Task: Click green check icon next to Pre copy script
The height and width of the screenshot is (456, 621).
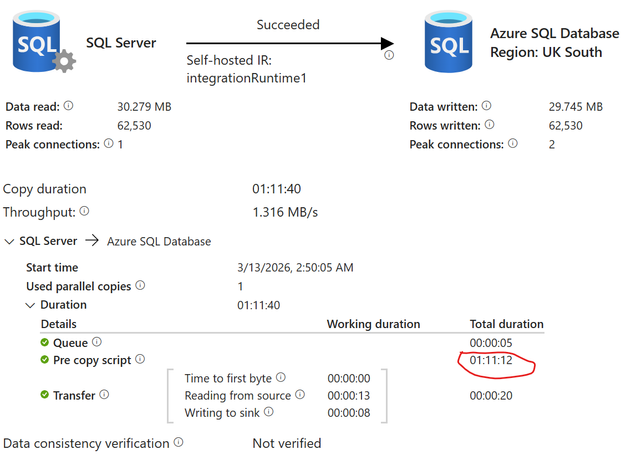Action: click(45, 360)
